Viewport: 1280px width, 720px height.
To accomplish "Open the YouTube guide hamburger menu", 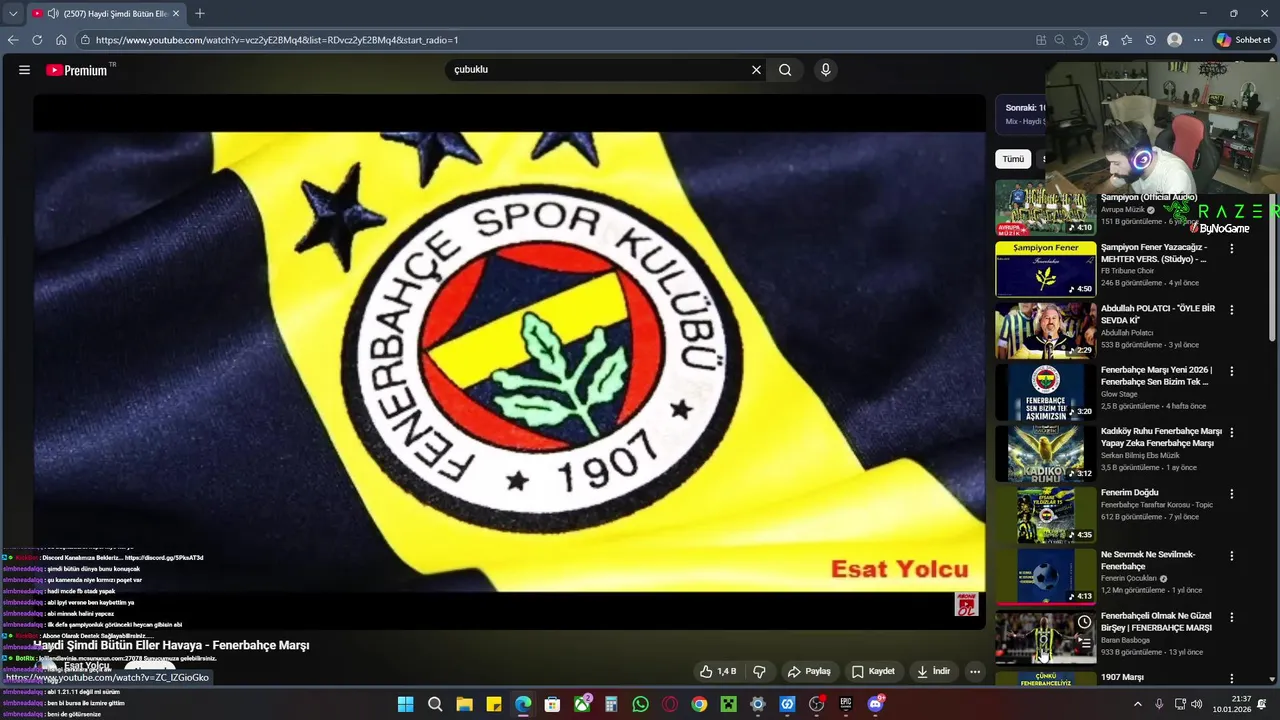I will click(x=24, y=70).
